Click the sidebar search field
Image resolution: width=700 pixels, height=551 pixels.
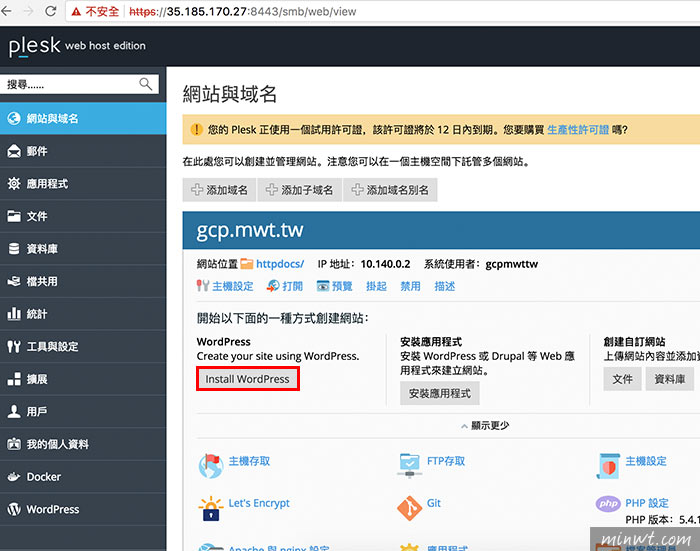coord(79,84)
